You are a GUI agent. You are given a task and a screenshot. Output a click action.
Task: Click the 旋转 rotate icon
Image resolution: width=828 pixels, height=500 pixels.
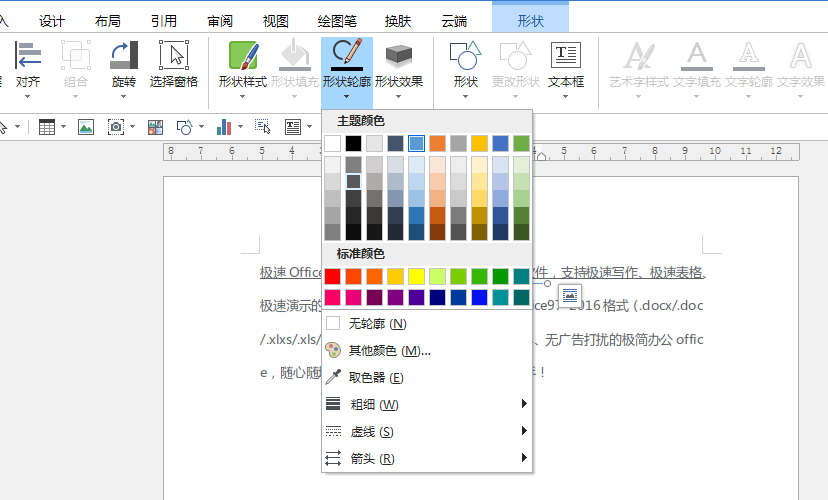click(x=124, y=55)
